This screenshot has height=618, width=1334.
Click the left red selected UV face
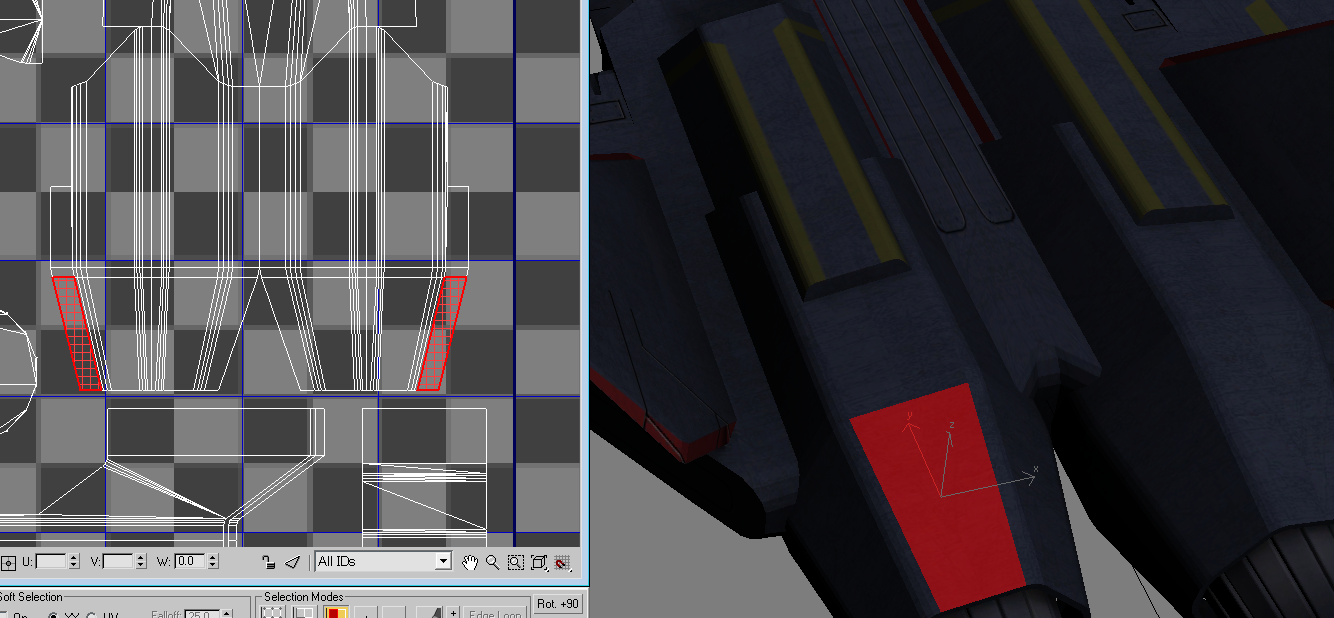(77, 333)
